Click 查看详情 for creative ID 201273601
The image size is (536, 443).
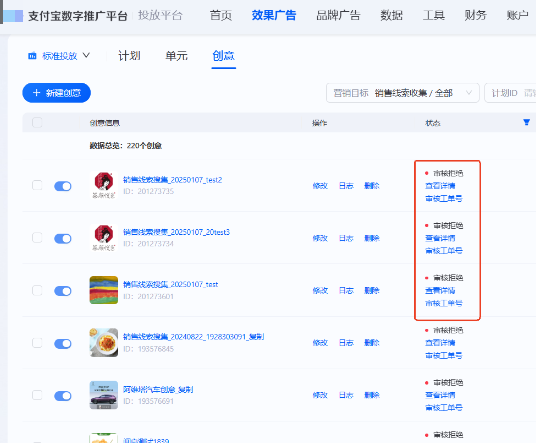[440, 291]
